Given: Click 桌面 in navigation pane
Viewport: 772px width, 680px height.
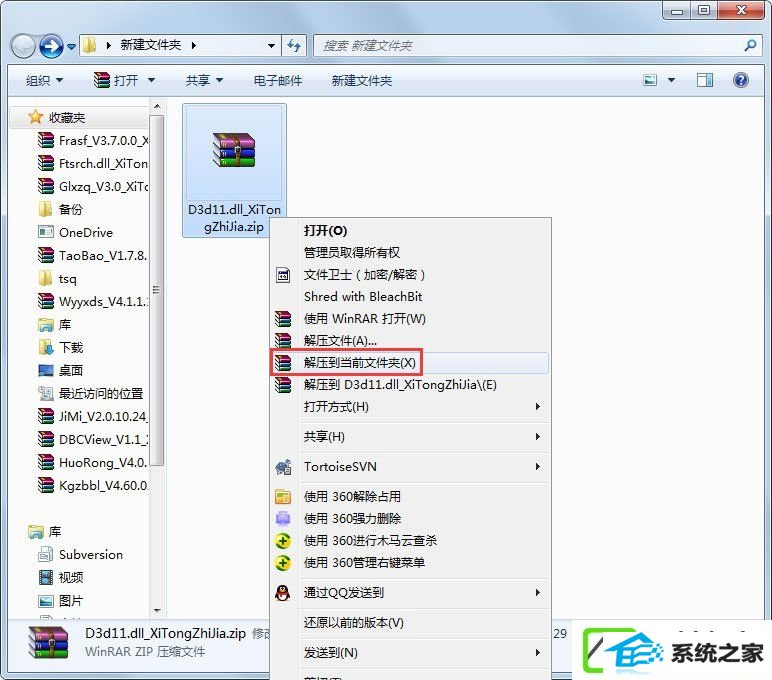Looking at the screenshot, I should point(61,370).
